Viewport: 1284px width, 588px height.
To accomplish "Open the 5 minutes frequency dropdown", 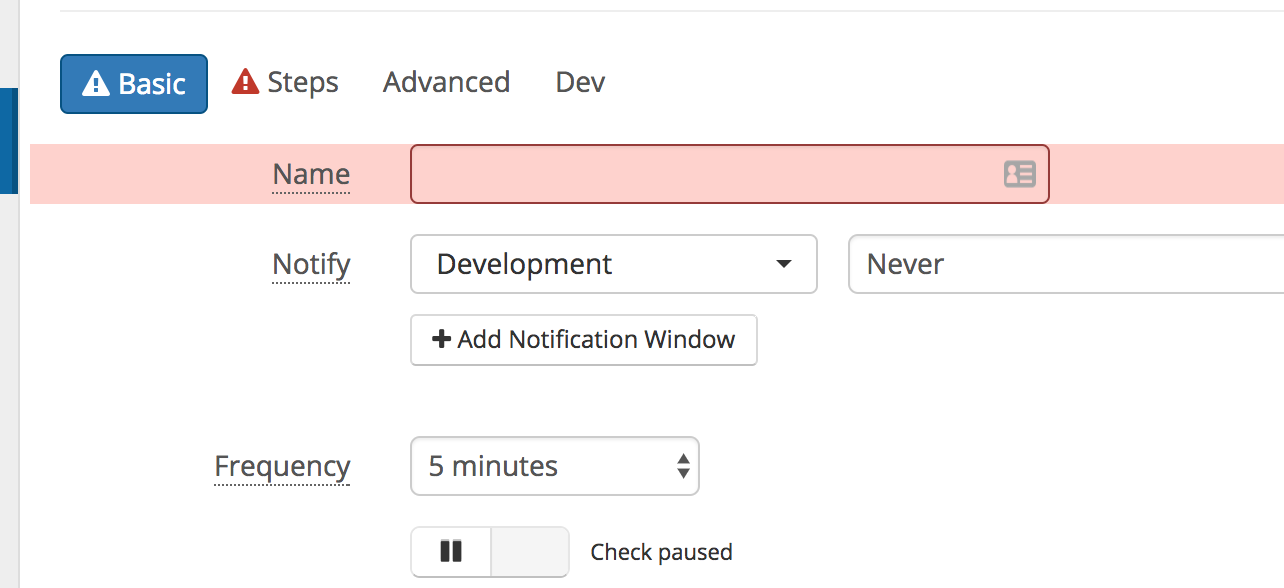I will (x=555, y=466).
